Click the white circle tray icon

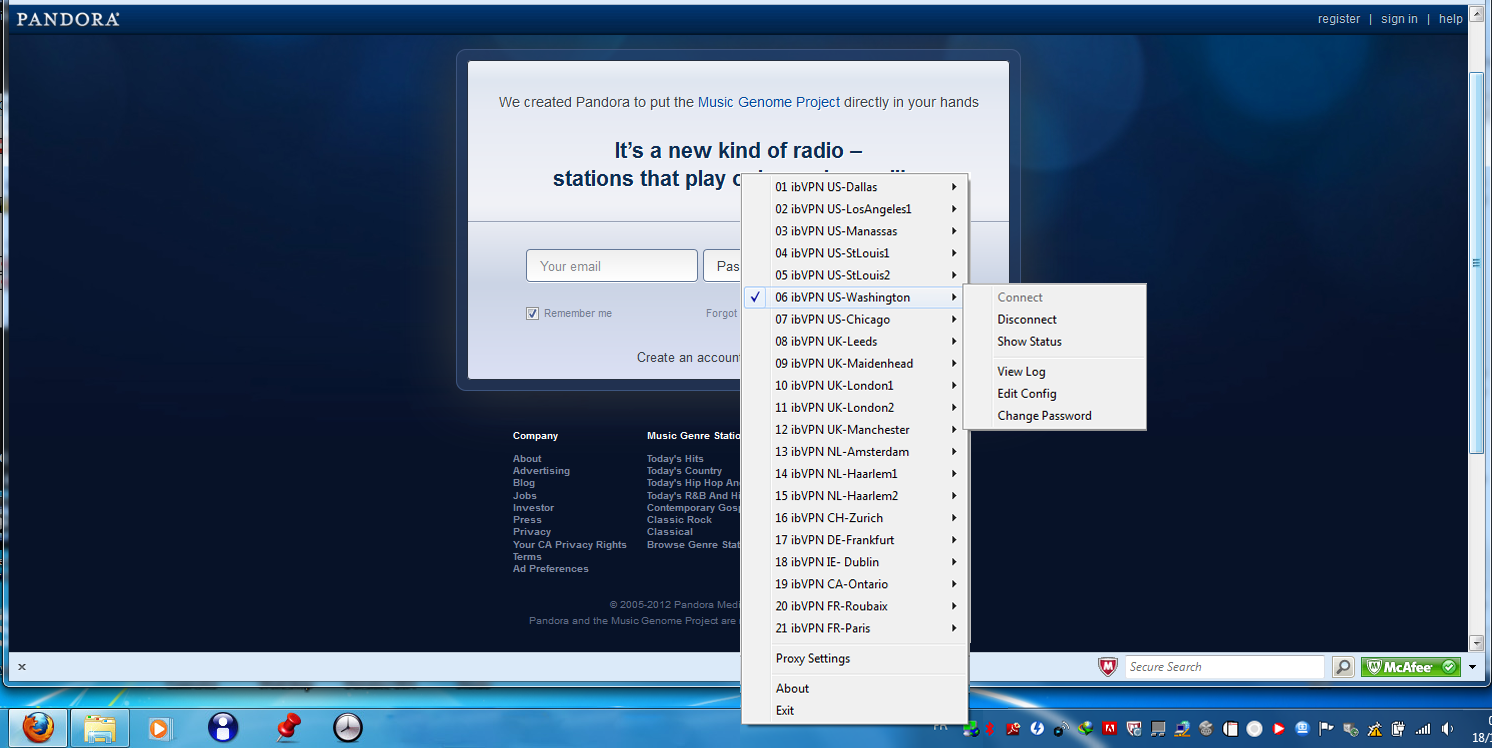1254,729
